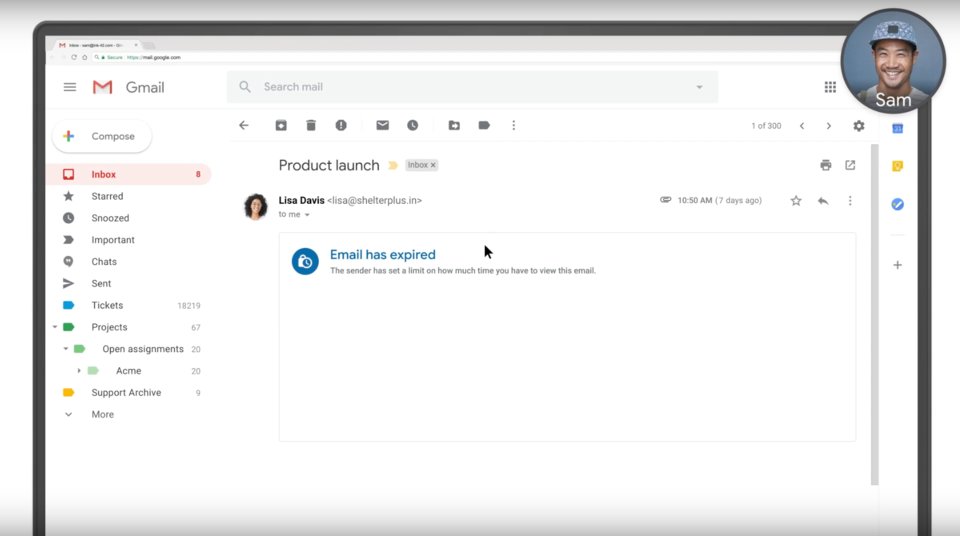Image resolution: width=960 pixels, height=536 pixels.
Task: Snooze the email with clock icon
Action: click(x=412, y=126)
